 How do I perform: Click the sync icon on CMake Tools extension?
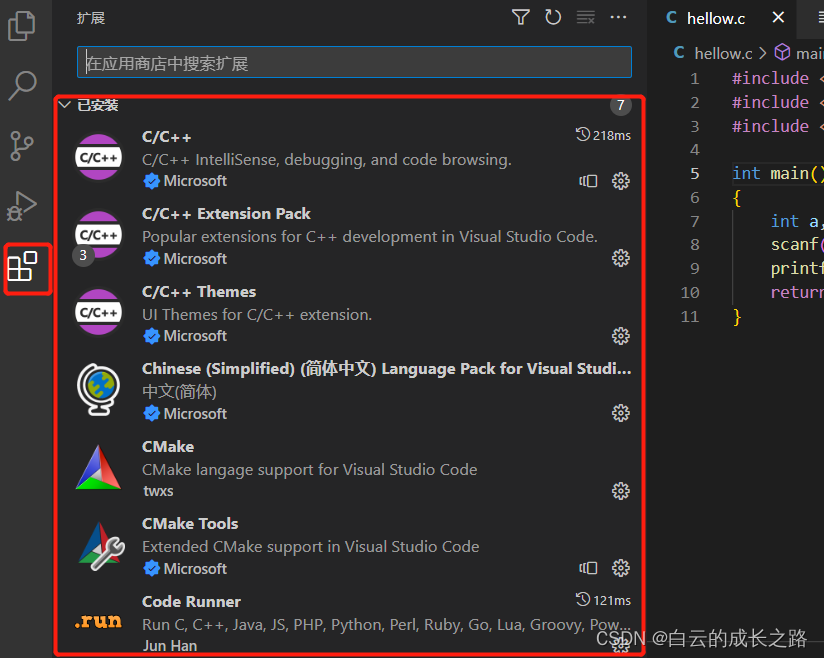click(x=588, y=568)
